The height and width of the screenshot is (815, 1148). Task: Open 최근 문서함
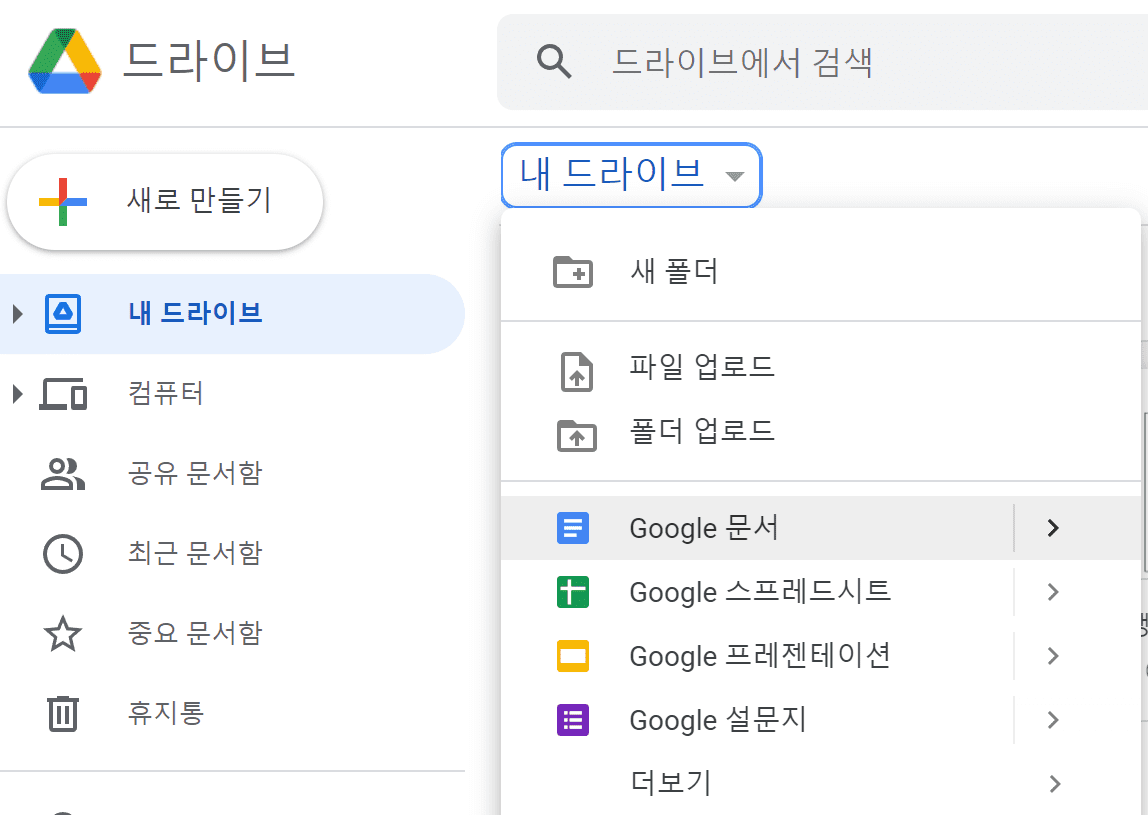click(232, 554)
